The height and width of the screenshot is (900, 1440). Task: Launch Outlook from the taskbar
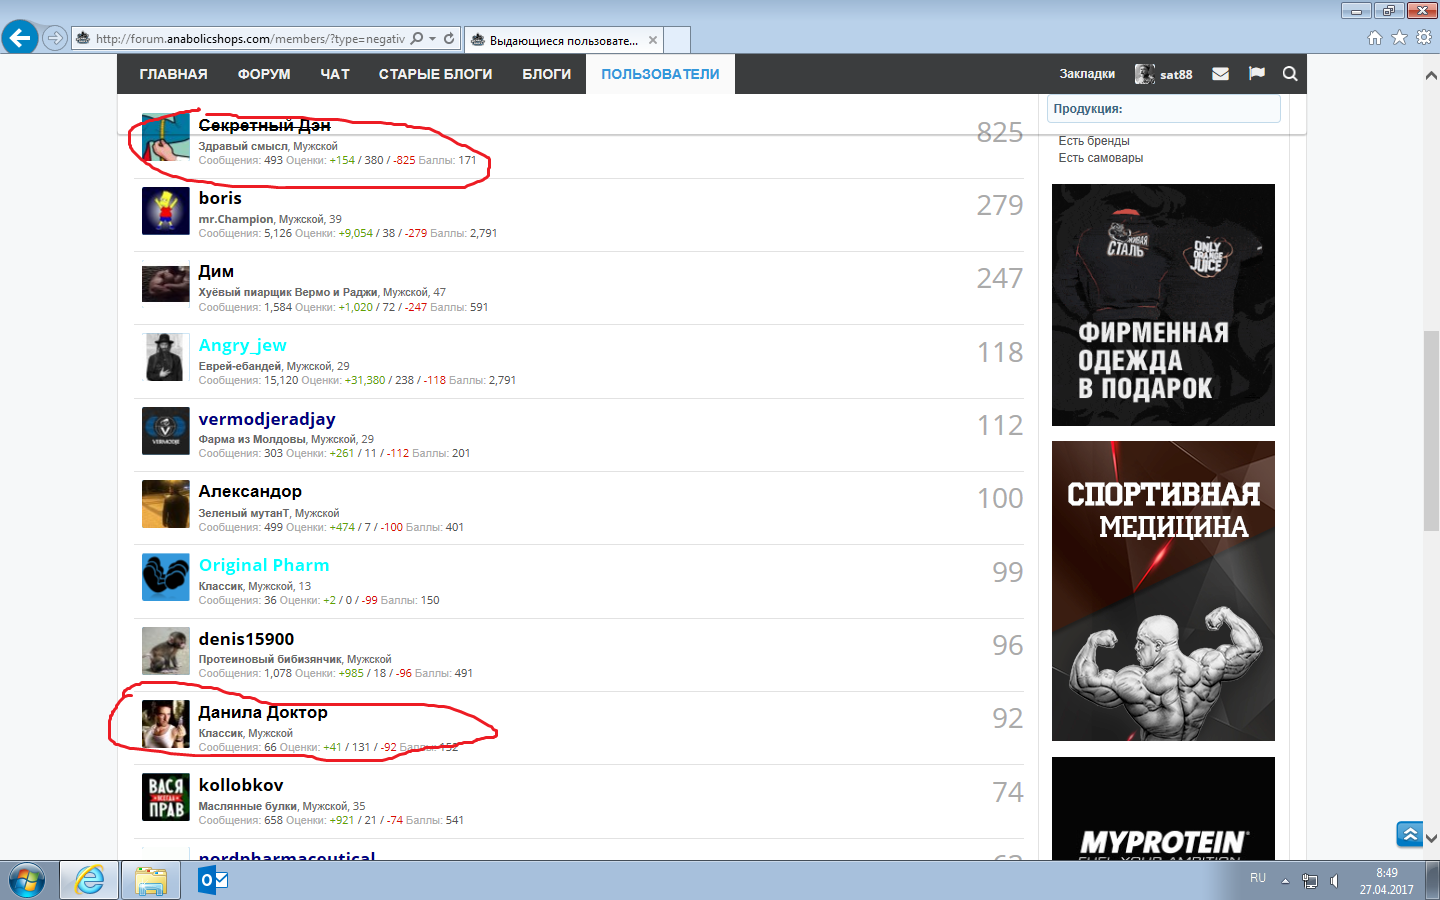[212, 880]
